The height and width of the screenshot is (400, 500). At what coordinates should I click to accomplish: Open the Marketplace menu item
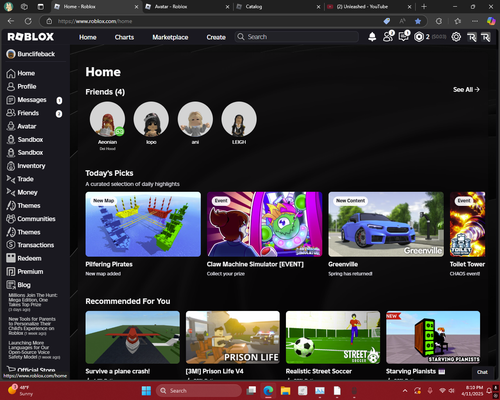tap(170, 37)
